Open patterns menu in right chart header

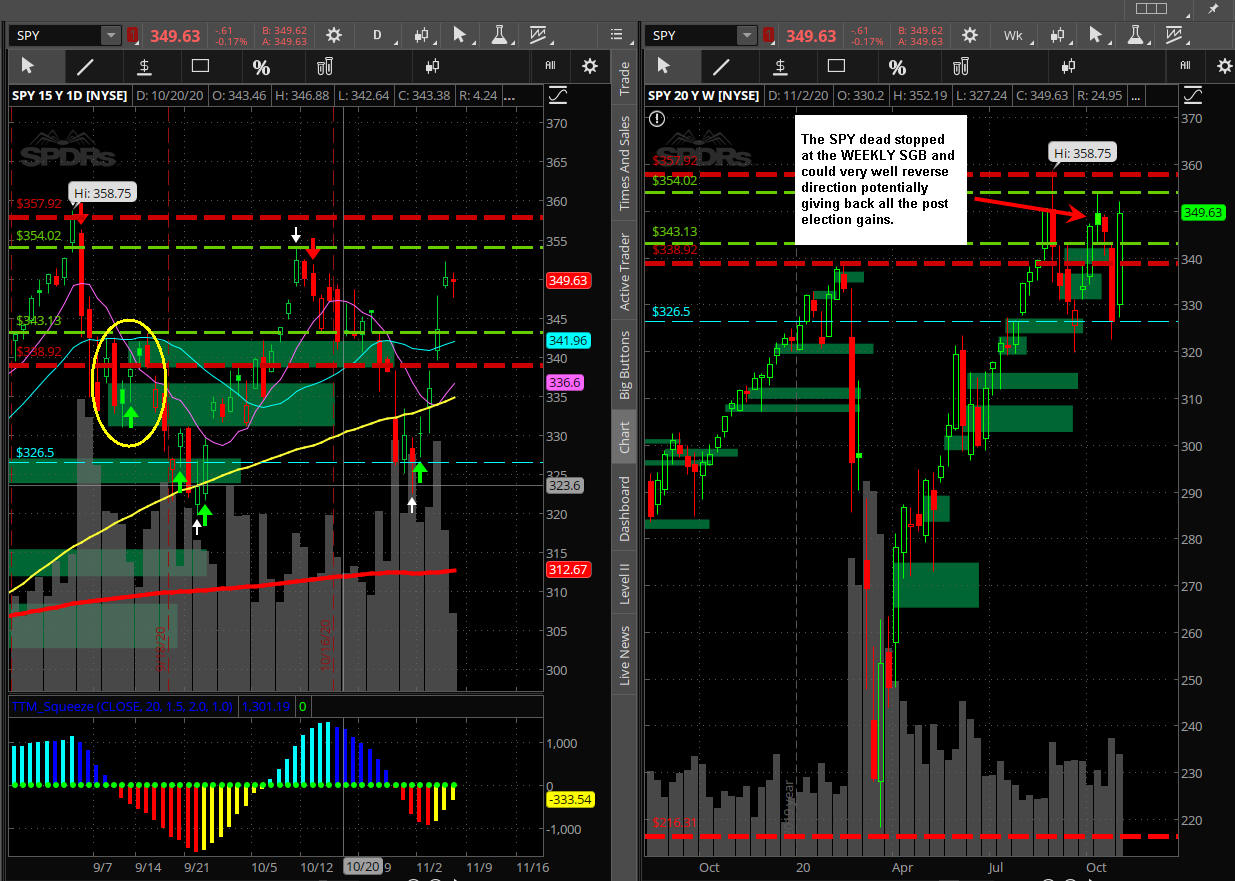pyautogui.click(x=1174, y=35)
